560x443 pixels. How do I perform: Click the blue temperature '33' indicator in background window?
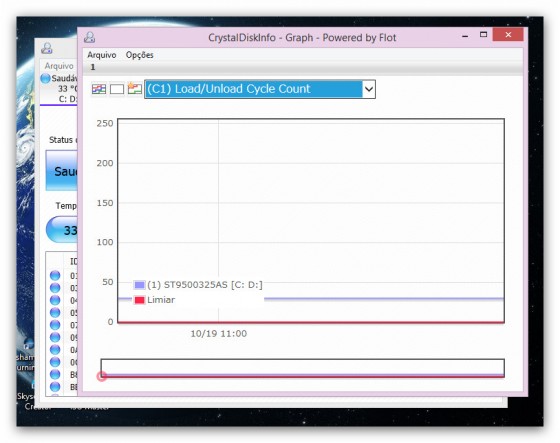point(62,230)
